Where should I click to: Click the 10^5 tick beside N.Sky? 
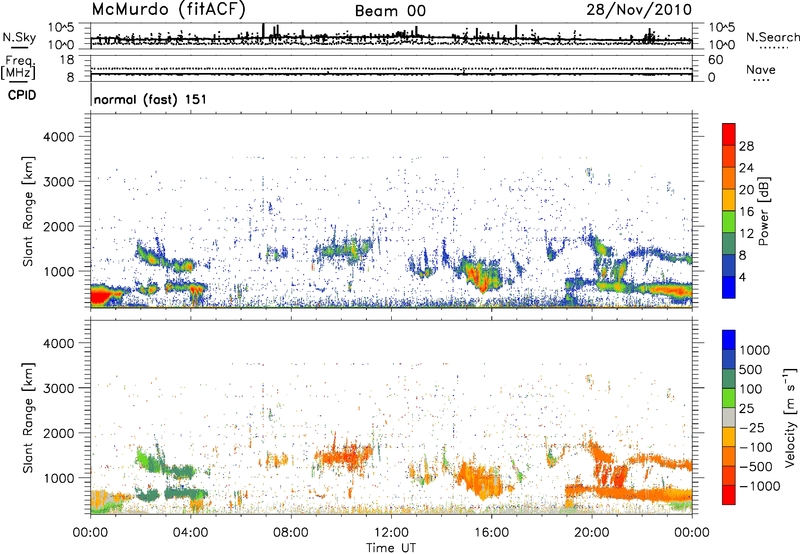61,27
